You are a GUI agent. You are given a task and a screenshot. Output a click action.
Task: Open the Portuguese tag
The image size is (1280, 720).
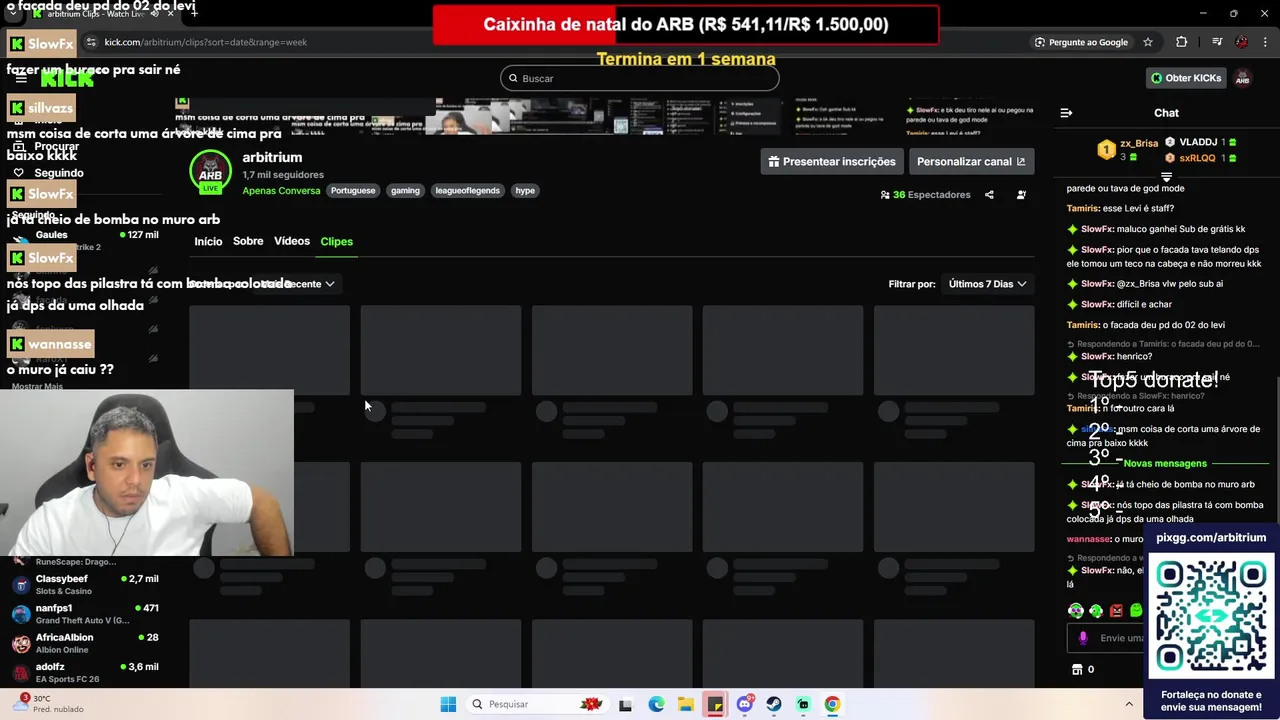(x=353, y=190)
